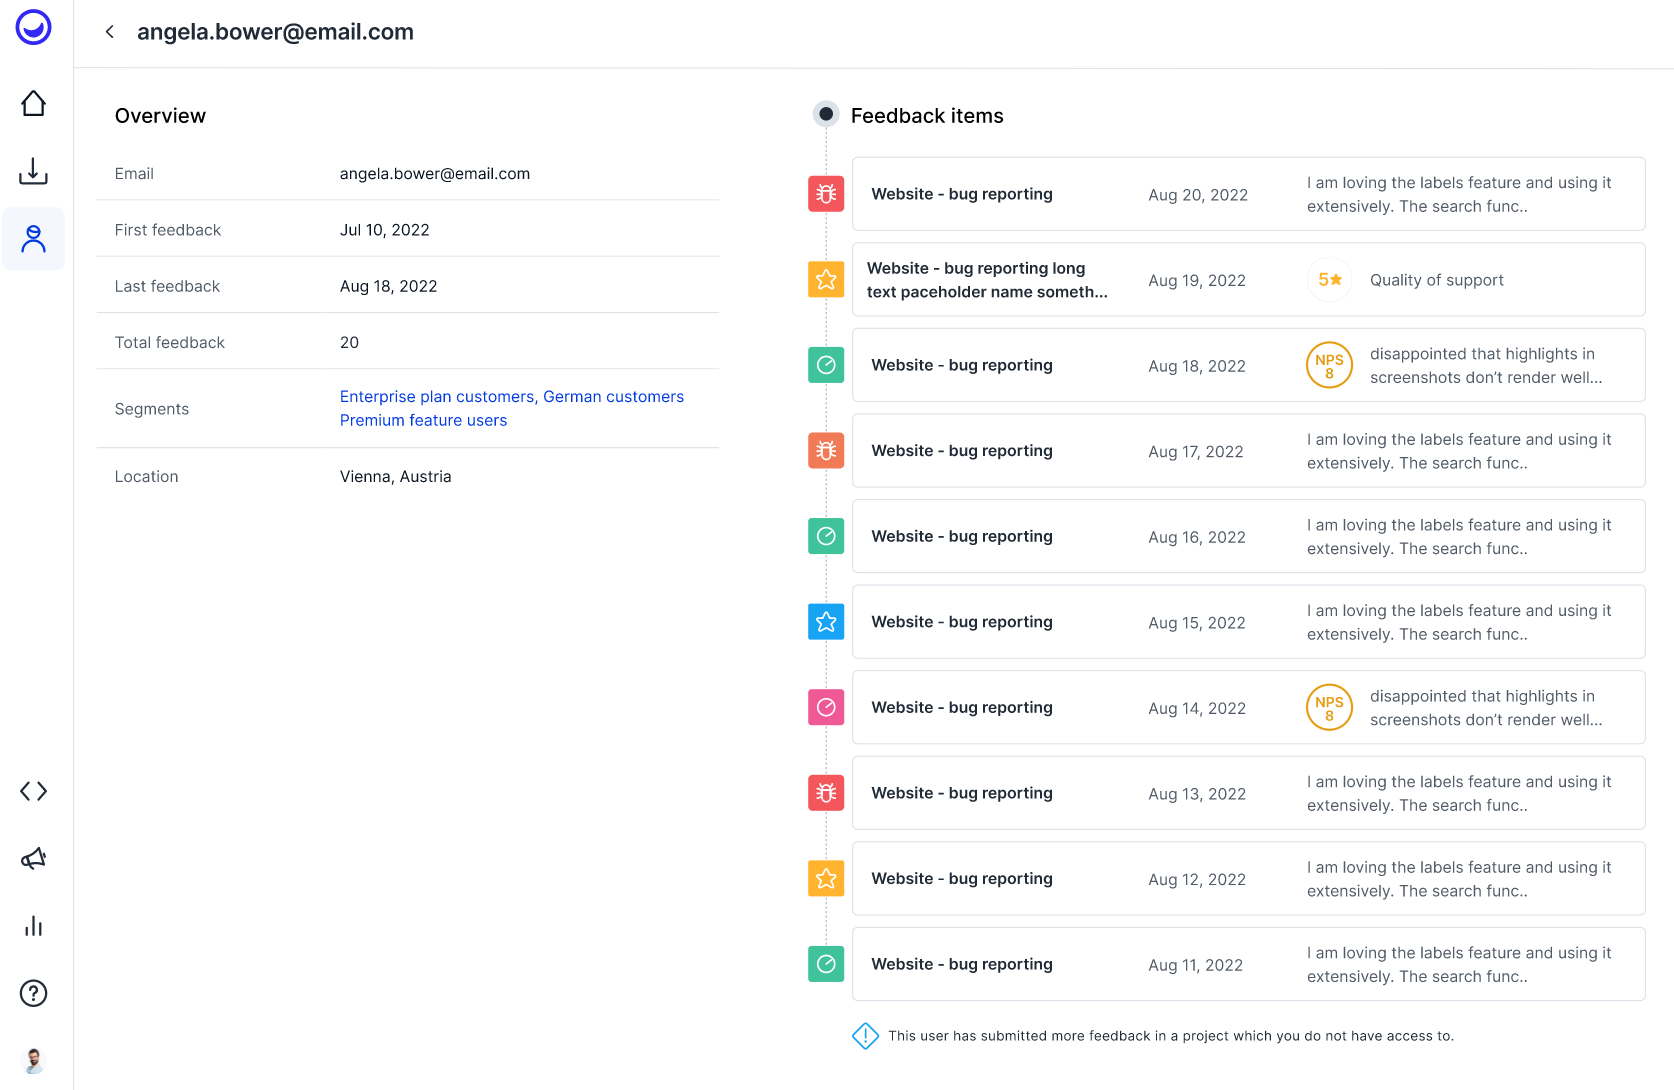The width and height of the screenshot is (1674, 1090).
Task: Open the Home page from the sidebar
Action: tap(34, 104)
